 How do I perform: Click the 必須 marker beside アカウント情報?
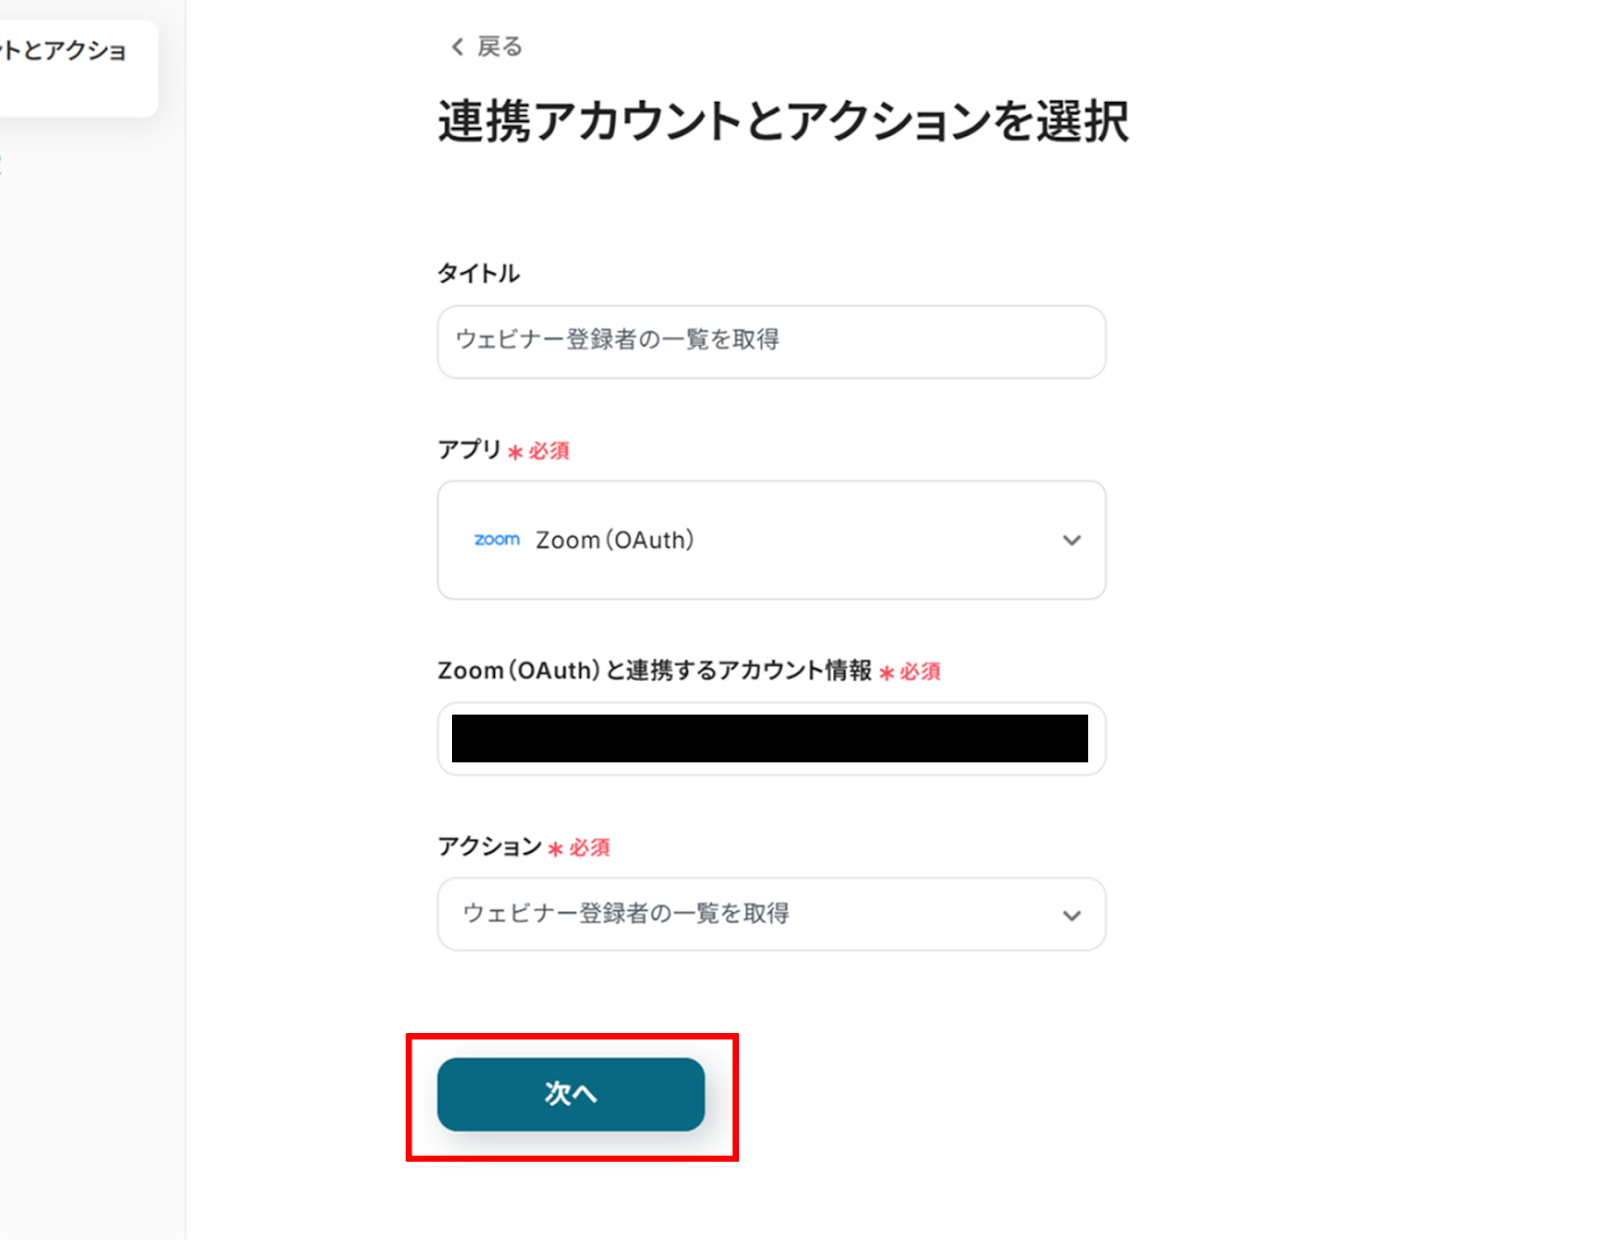[920, 672]
